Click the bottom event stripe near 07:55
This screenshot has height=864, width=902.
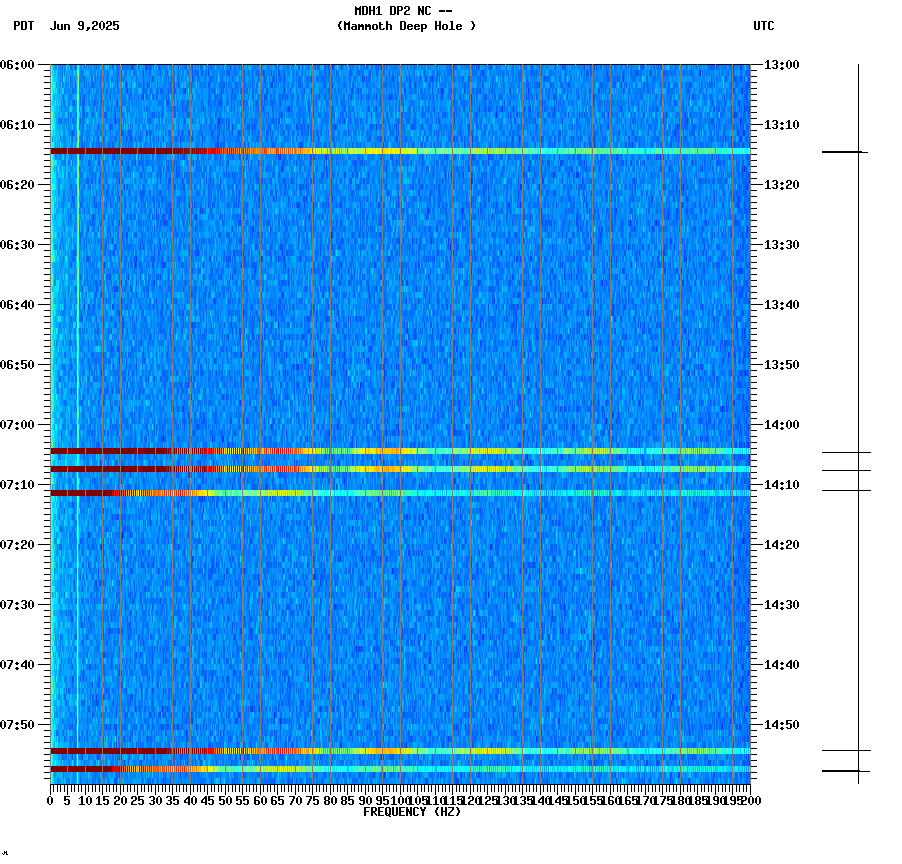(x=400, y=748)
